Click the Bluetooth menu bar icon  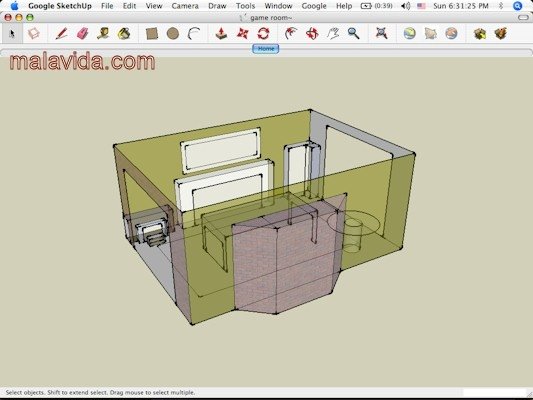[501, 6]
